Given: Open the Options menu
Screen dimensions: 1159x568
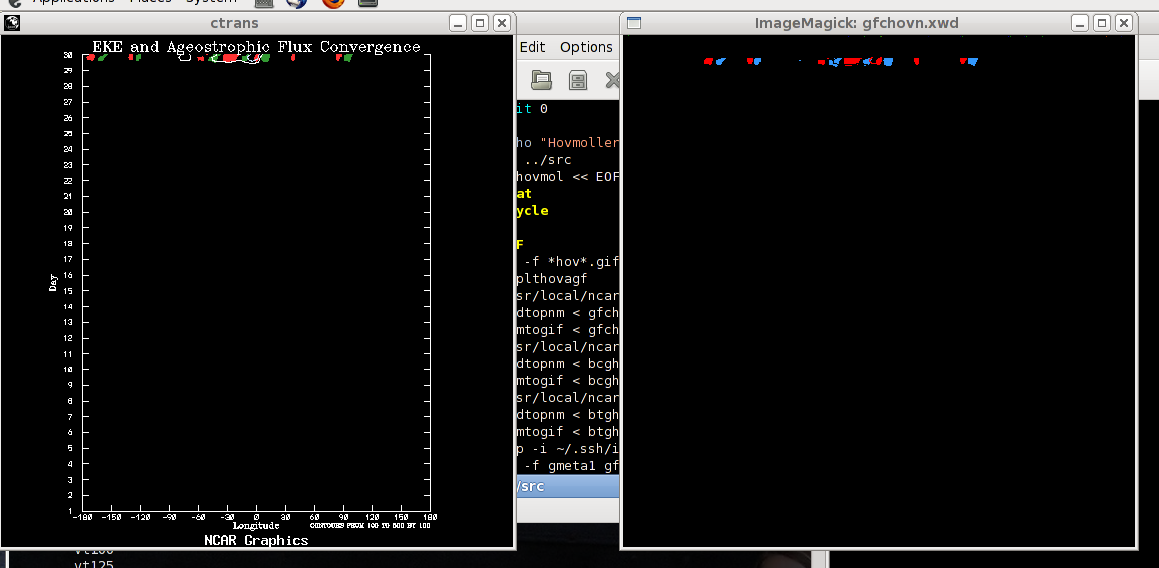Looking at the screenshot, I should click(586, 47).
